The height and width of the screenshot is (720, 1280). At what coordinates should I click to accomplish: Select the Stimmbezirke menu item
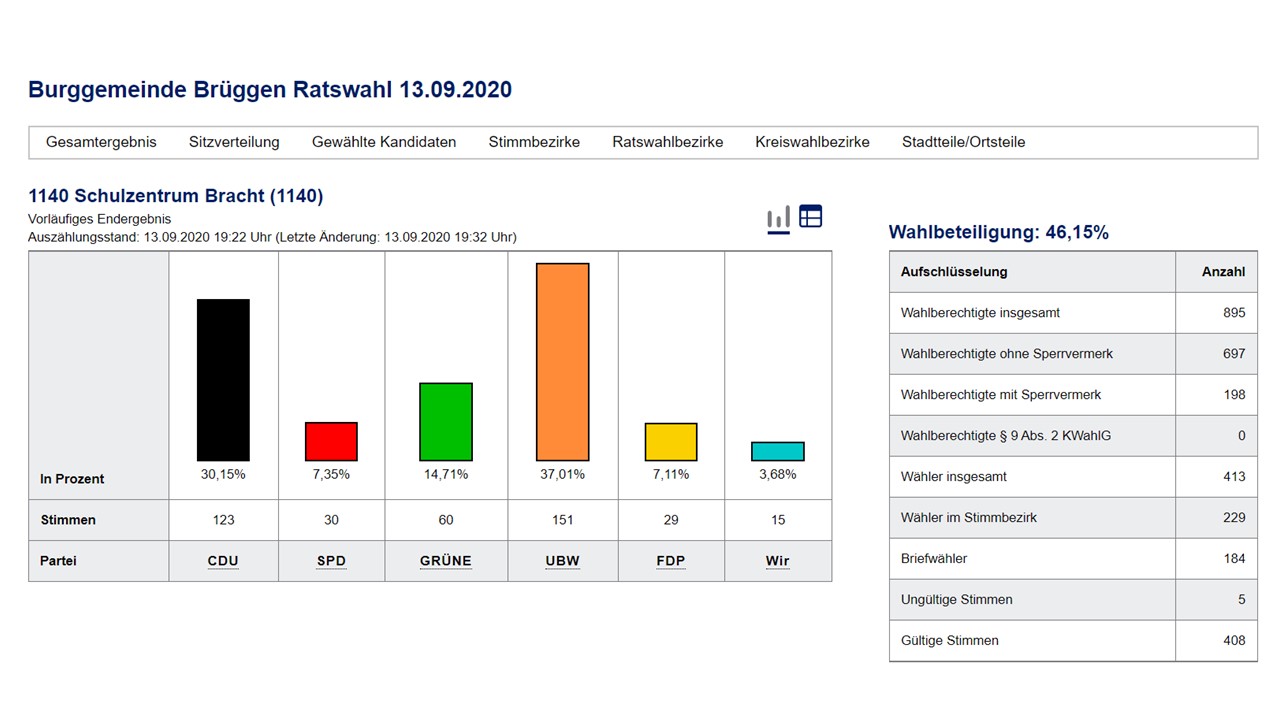click(534, 142)
